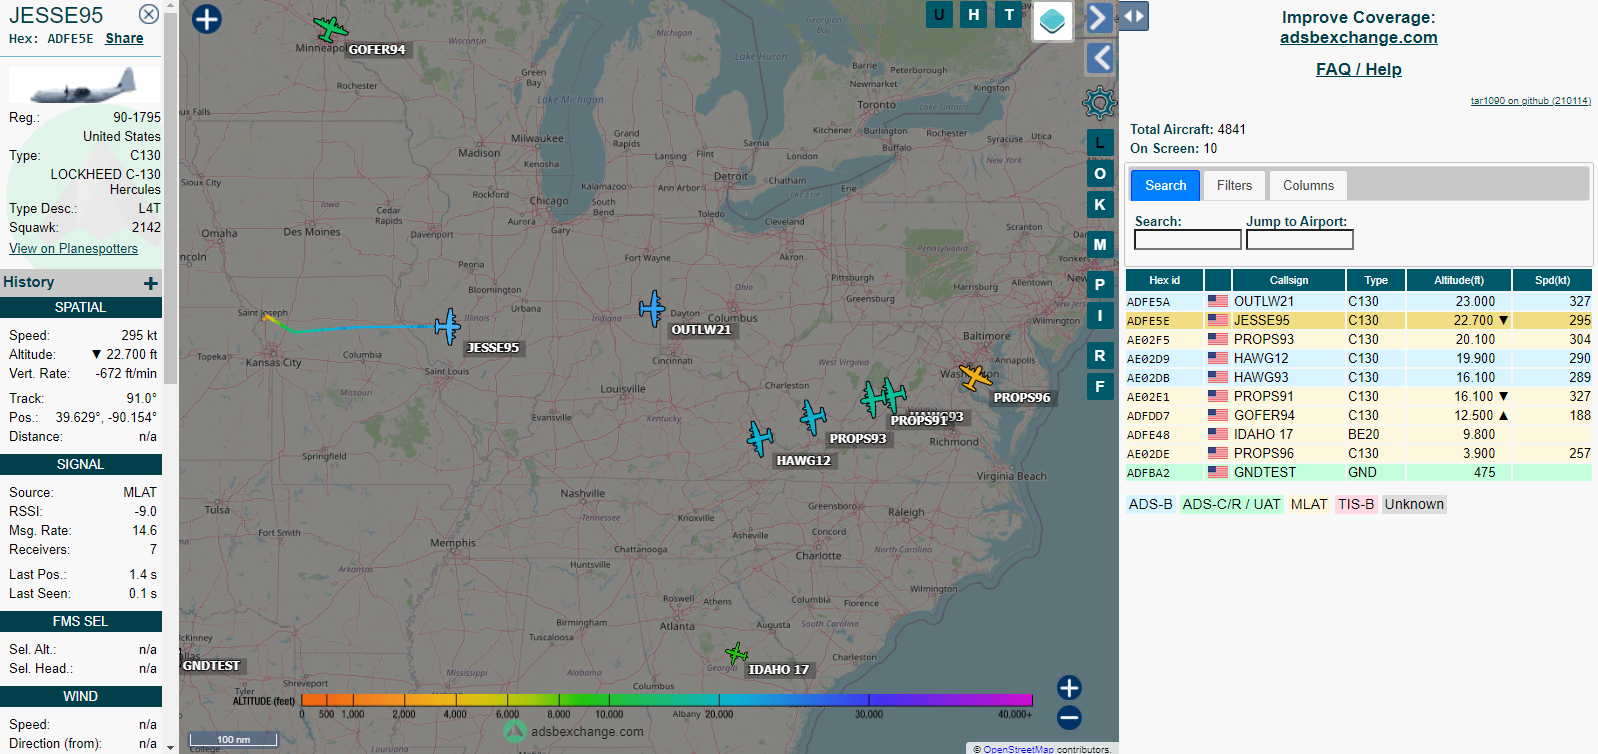Toggle the I map option

(1100, 315)
